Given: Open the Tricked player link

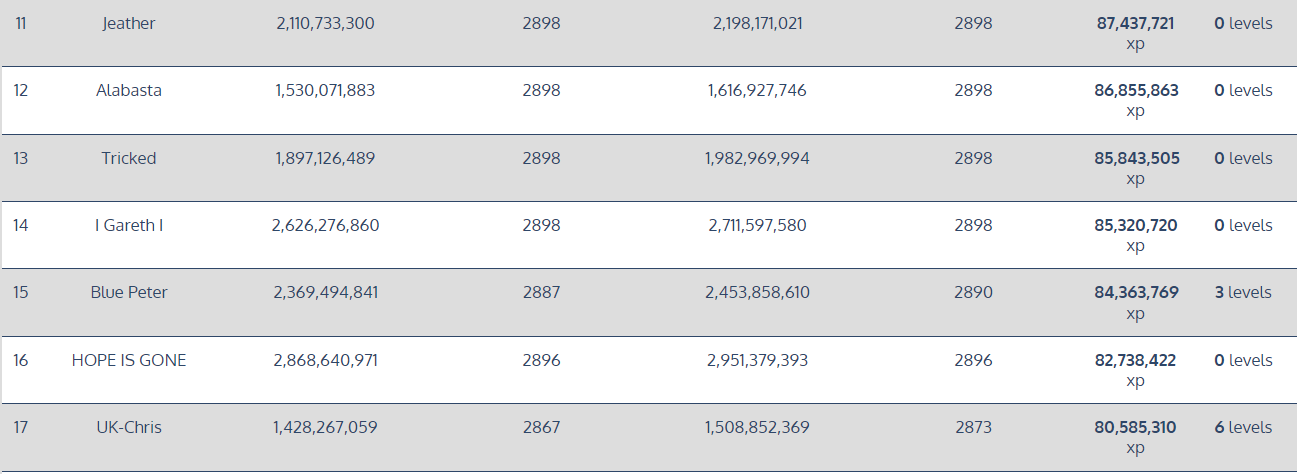Looking at the screenshot, I should point(129,158).
